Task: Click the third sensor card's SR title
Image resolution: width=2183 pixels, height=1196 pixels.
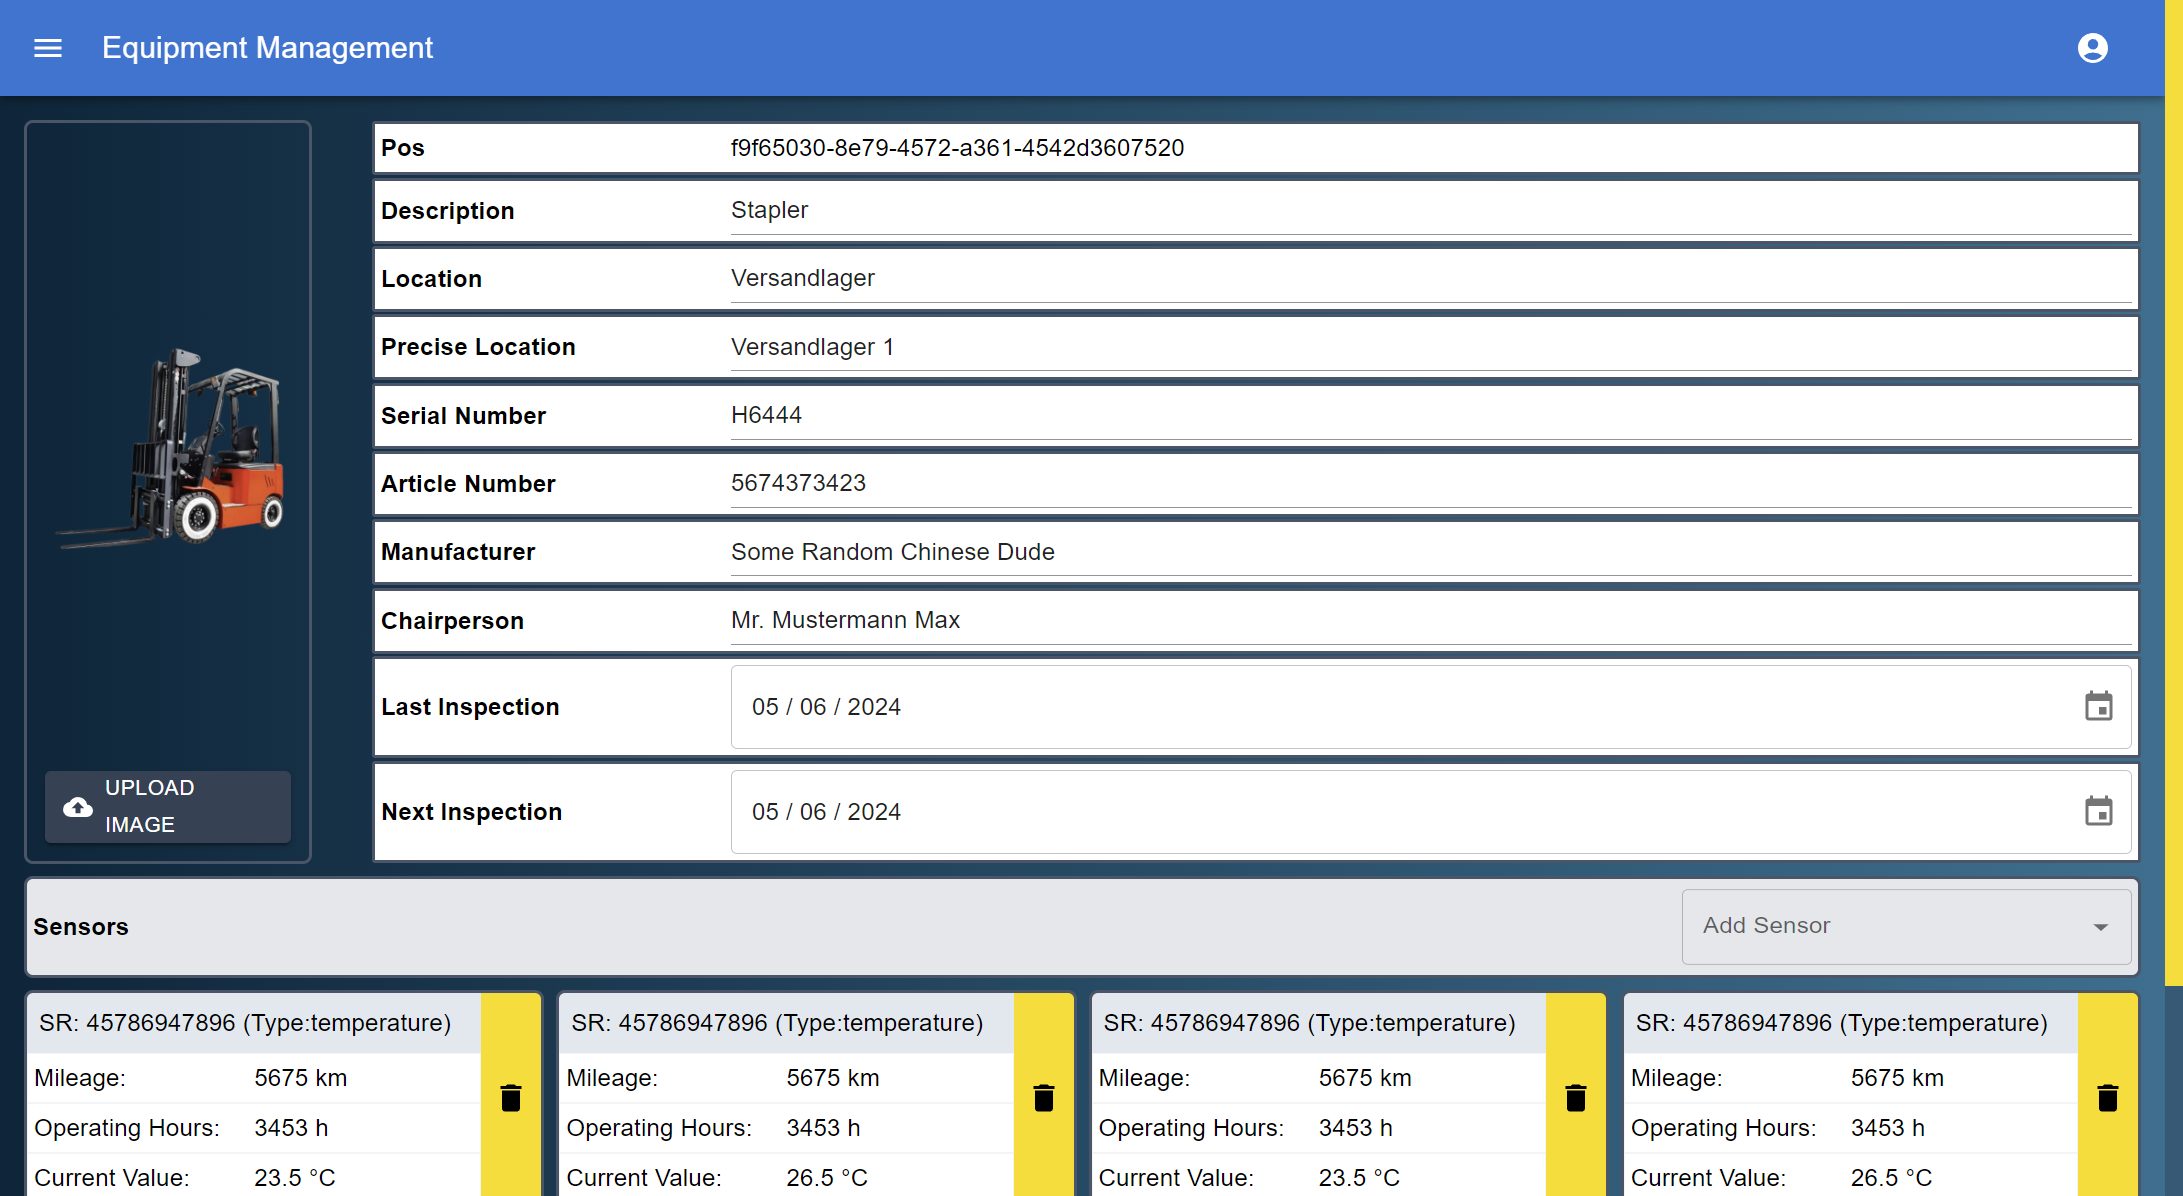Action: pyautogui.click(x=1309, y=1023)
